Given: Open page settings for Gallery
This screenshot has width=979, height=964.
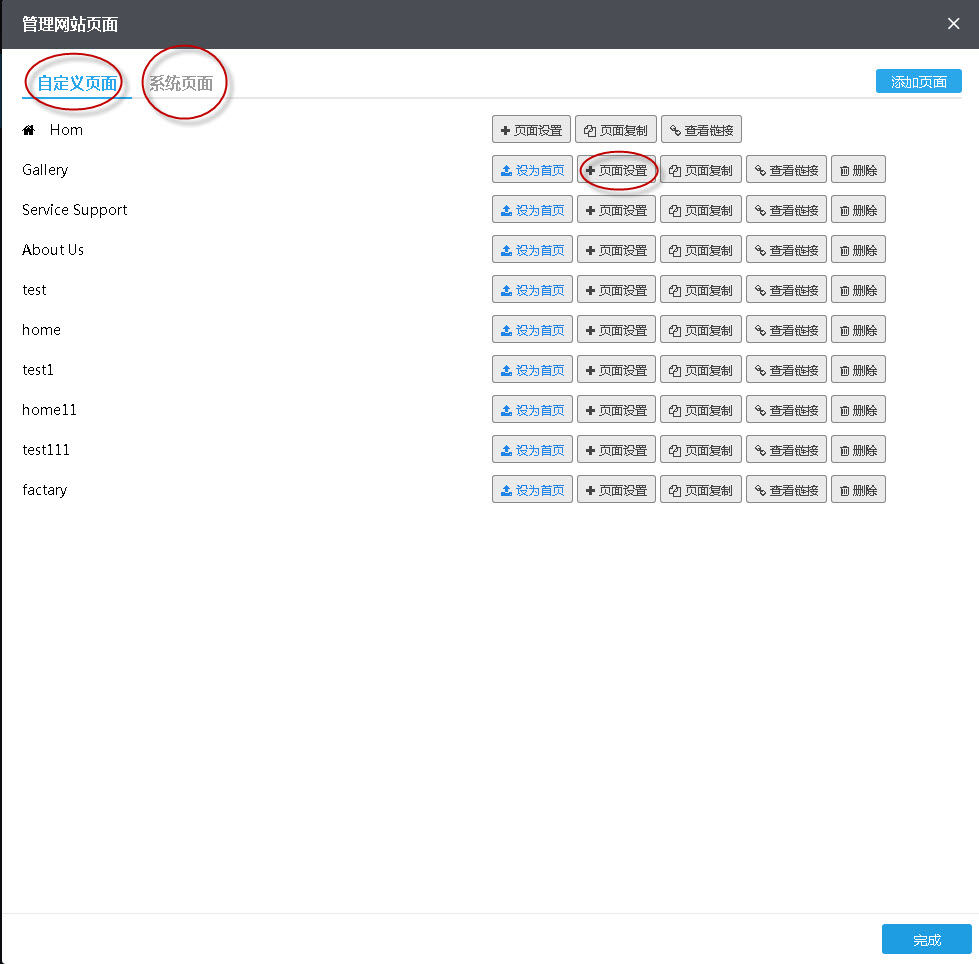Looking at the screenshot, I should point(616,170).
